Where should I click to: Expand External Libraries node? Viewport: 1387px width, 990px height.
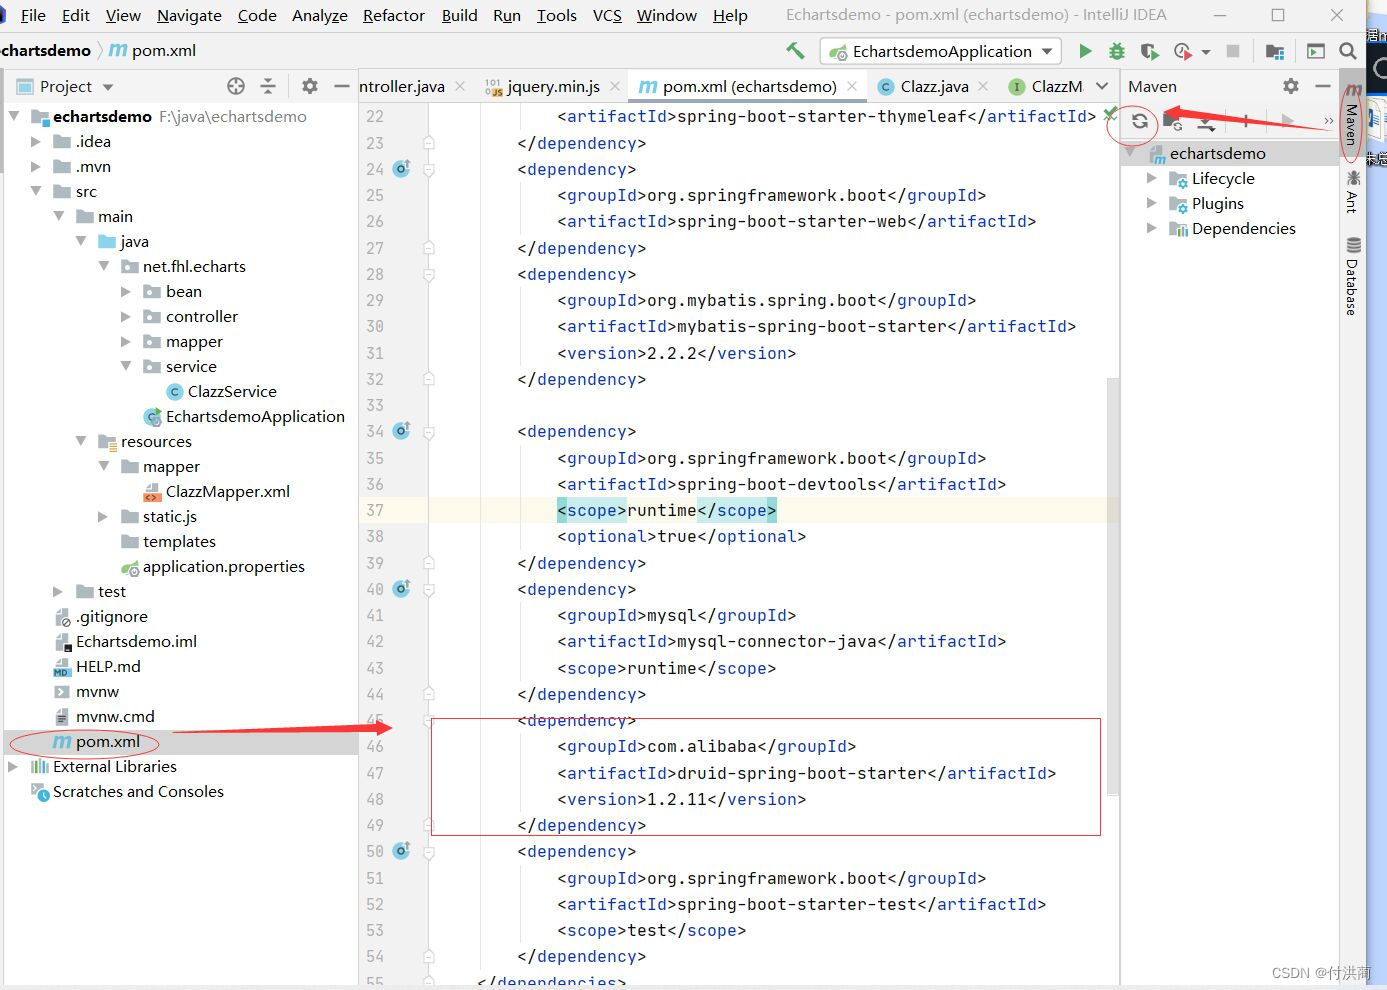(x=13, y=767)
